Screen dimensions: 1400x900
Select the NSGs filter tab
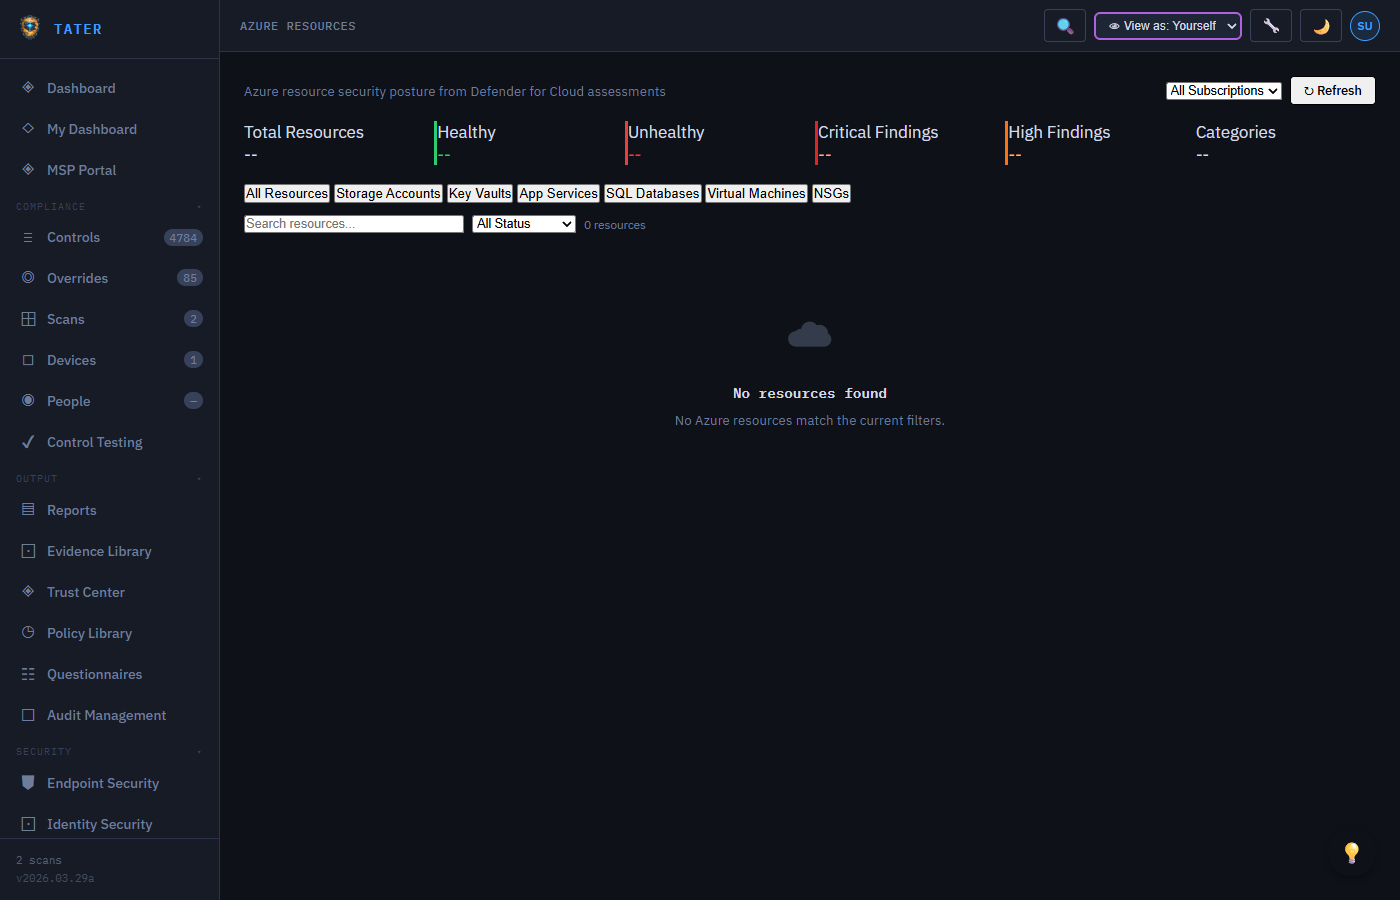point(831,194)
